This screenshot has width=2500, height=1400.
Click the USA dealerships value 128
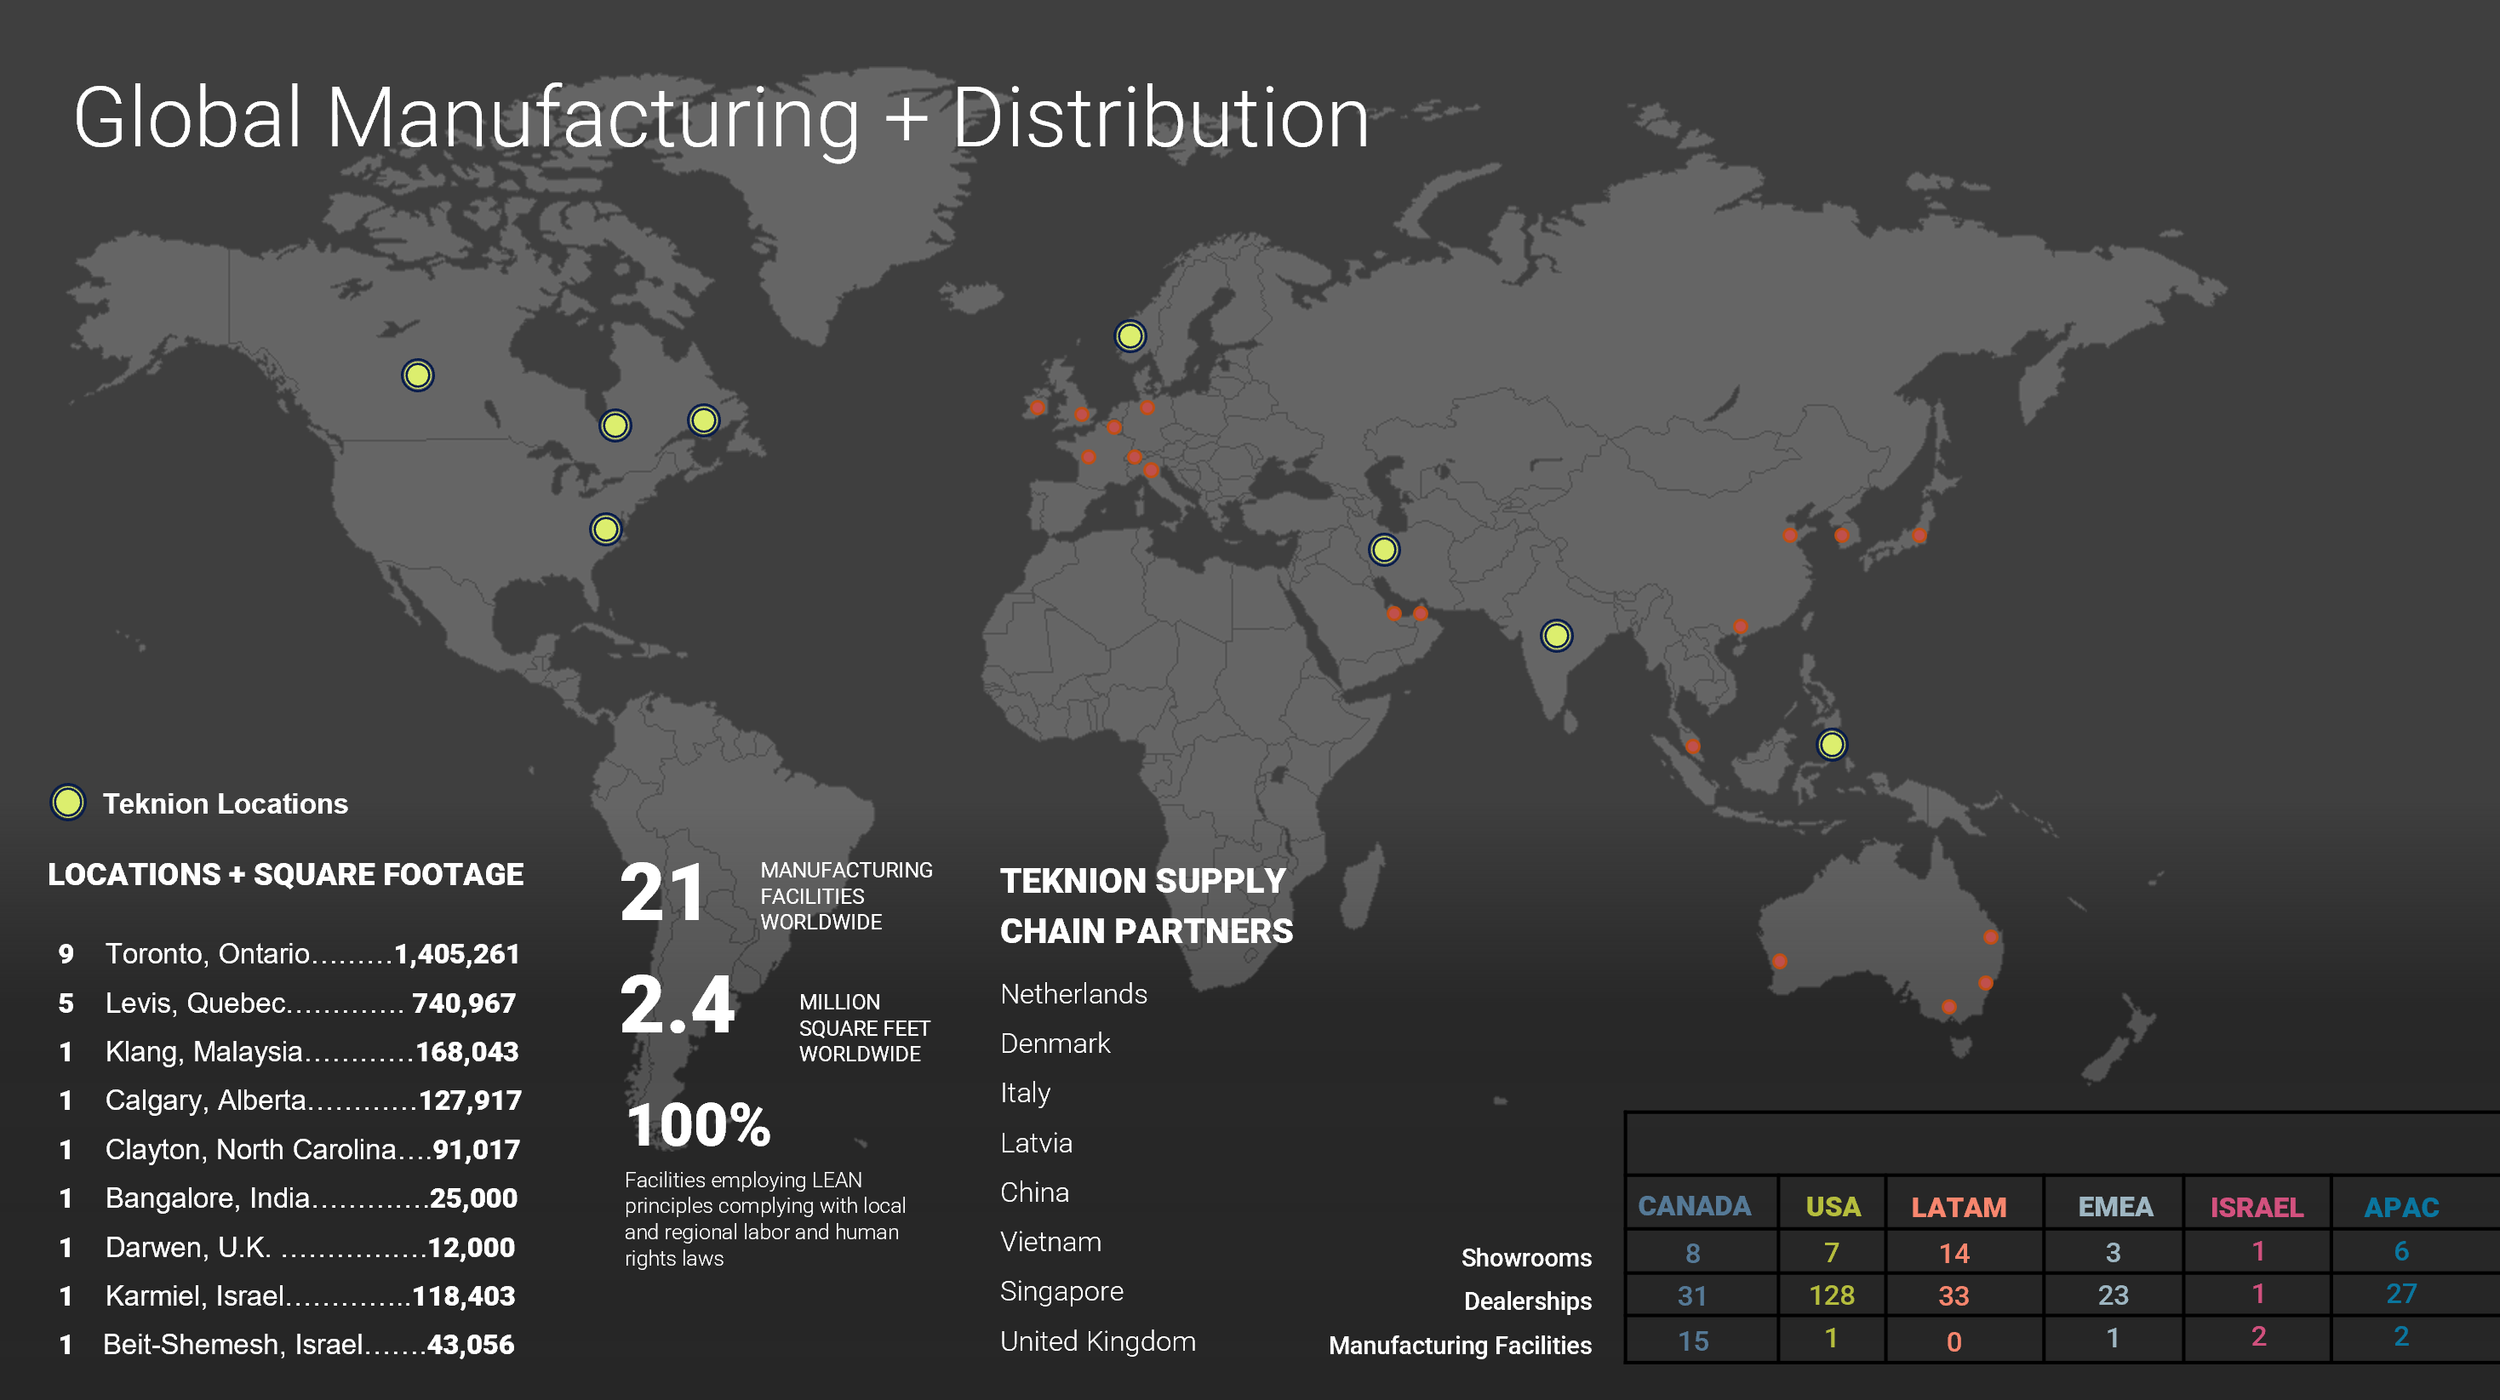[1831, 1295]
